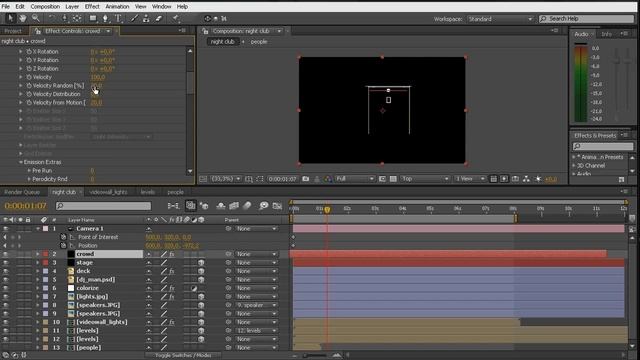Select the Pan Behind tool
This screenshot has height=360, width=640.
77,18
